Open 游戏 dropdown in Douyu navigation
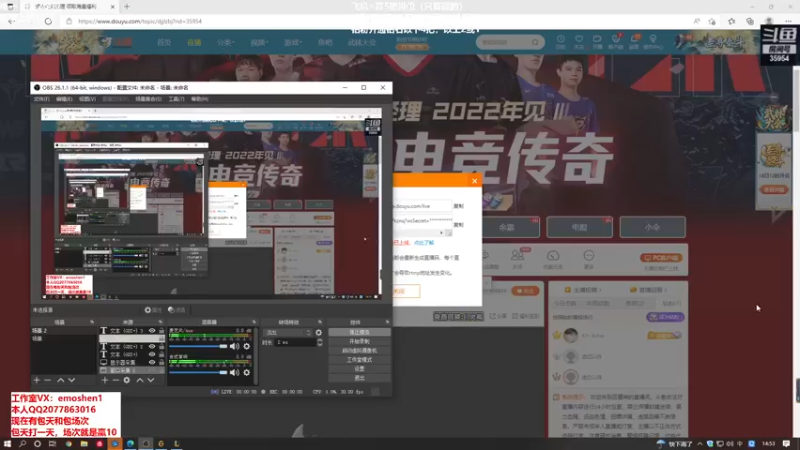Image resolution: width=800 pixels, height=450 pixels. 292,42
